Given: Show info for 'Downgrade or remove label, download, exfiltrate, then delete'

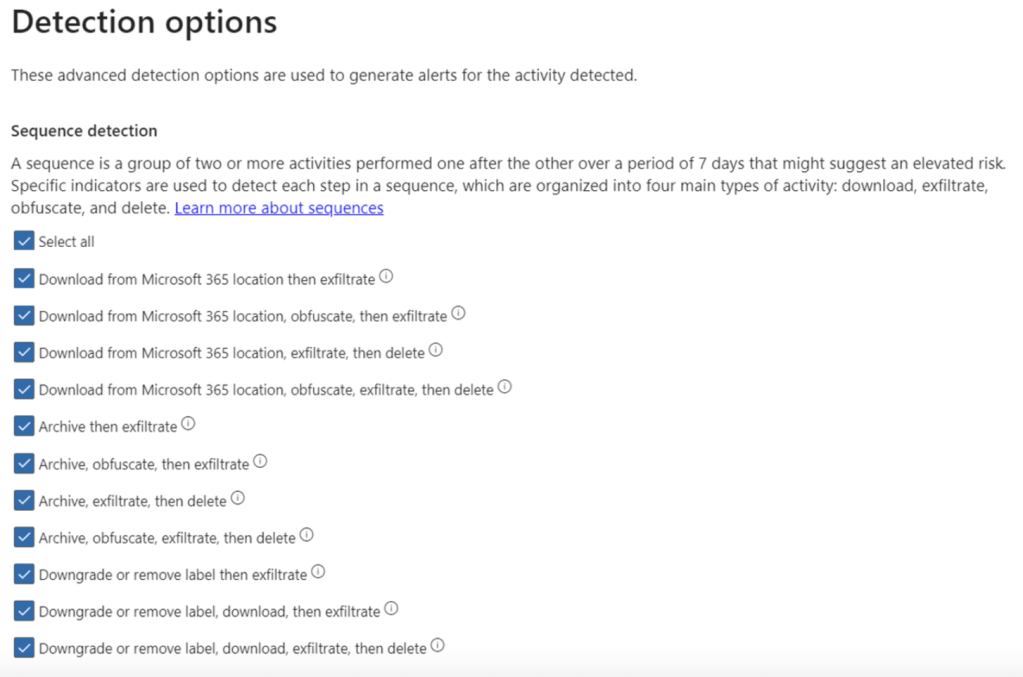Looking at the screenshot, I should tap(437, 645).
